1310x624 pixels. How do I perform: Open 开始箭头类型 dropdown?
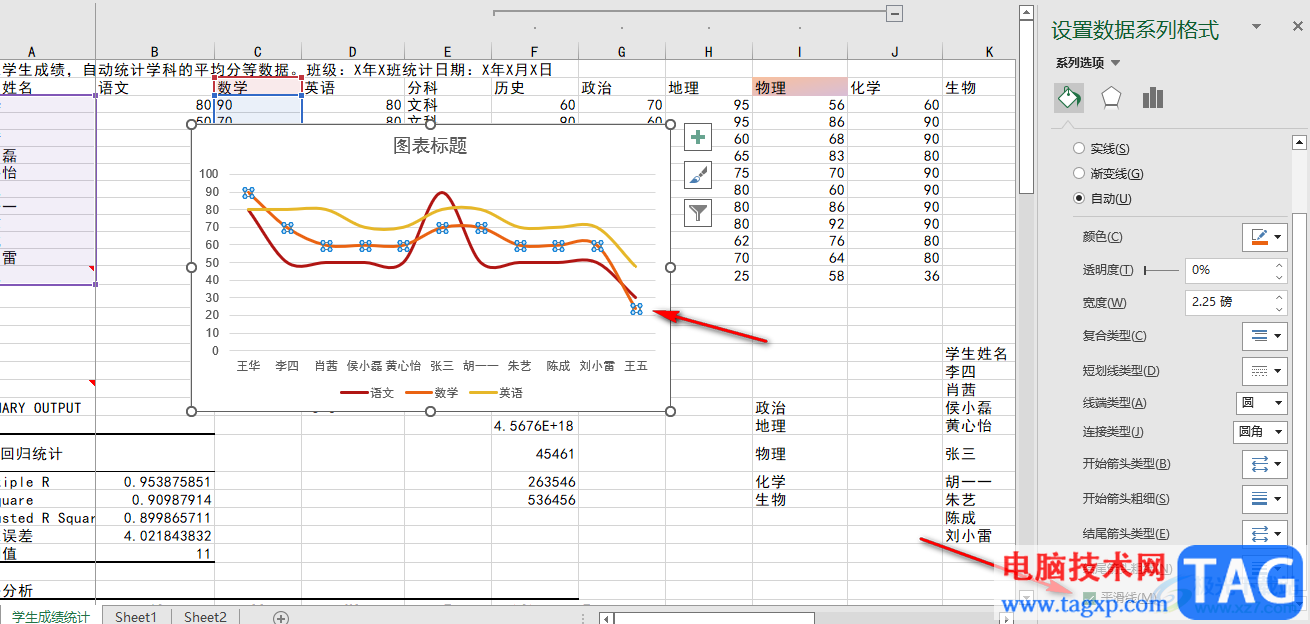(x=1264, y=464)
